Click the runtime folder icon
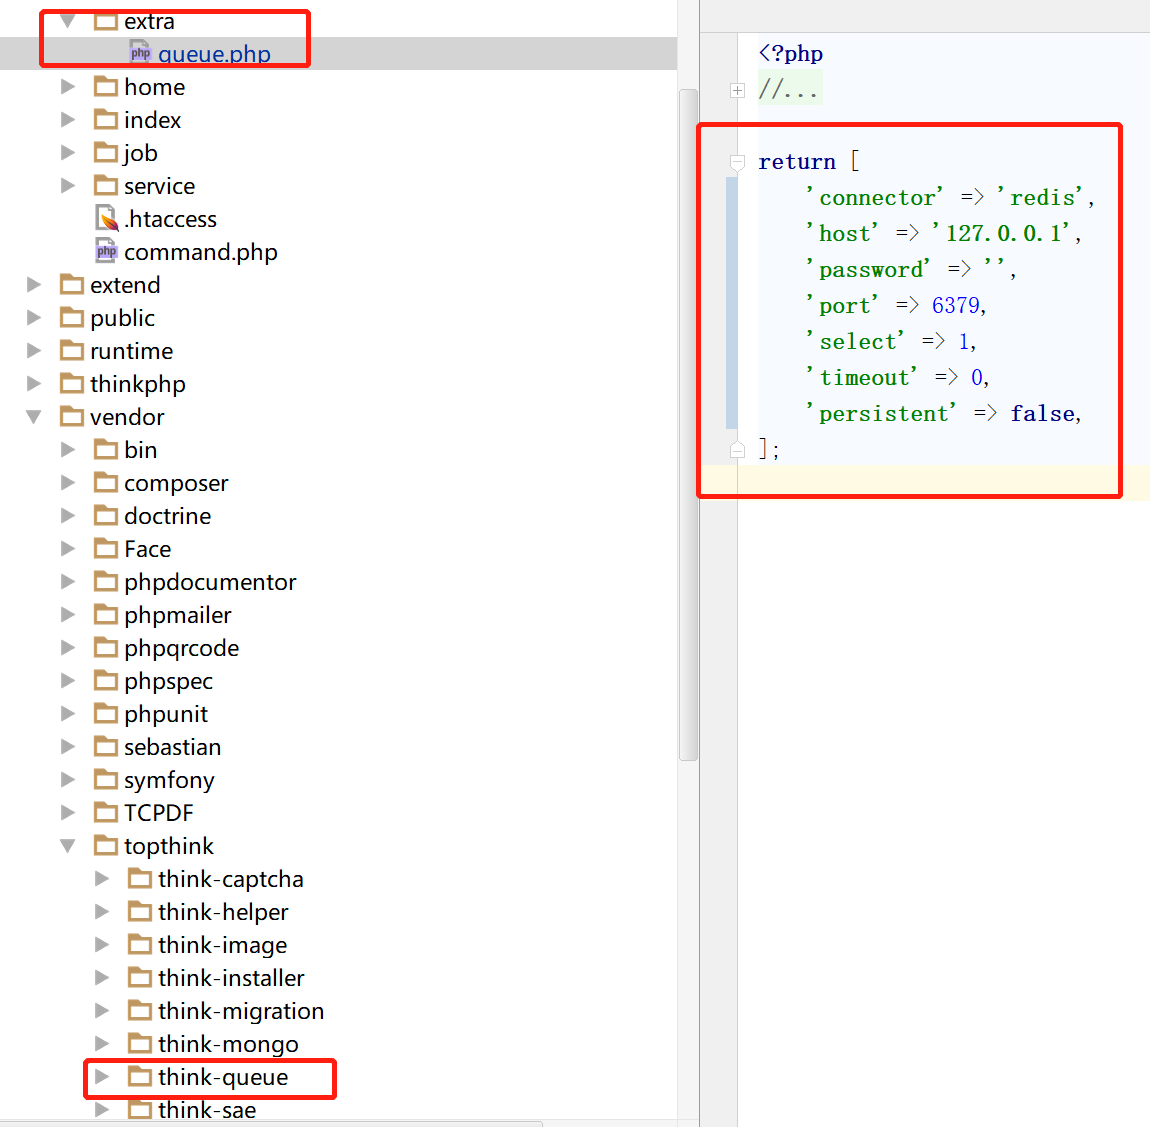 (72, 350)
